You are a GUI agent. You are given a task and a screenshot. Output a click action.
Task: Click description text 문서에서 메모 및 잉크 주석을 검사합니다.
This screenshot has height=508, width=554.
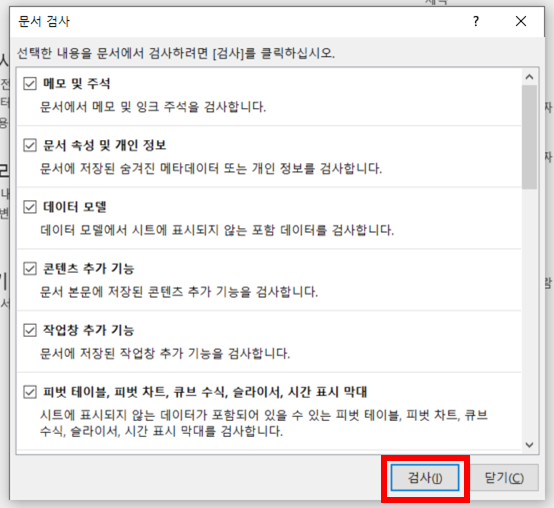pyautogui.click(x=153, y=107)
